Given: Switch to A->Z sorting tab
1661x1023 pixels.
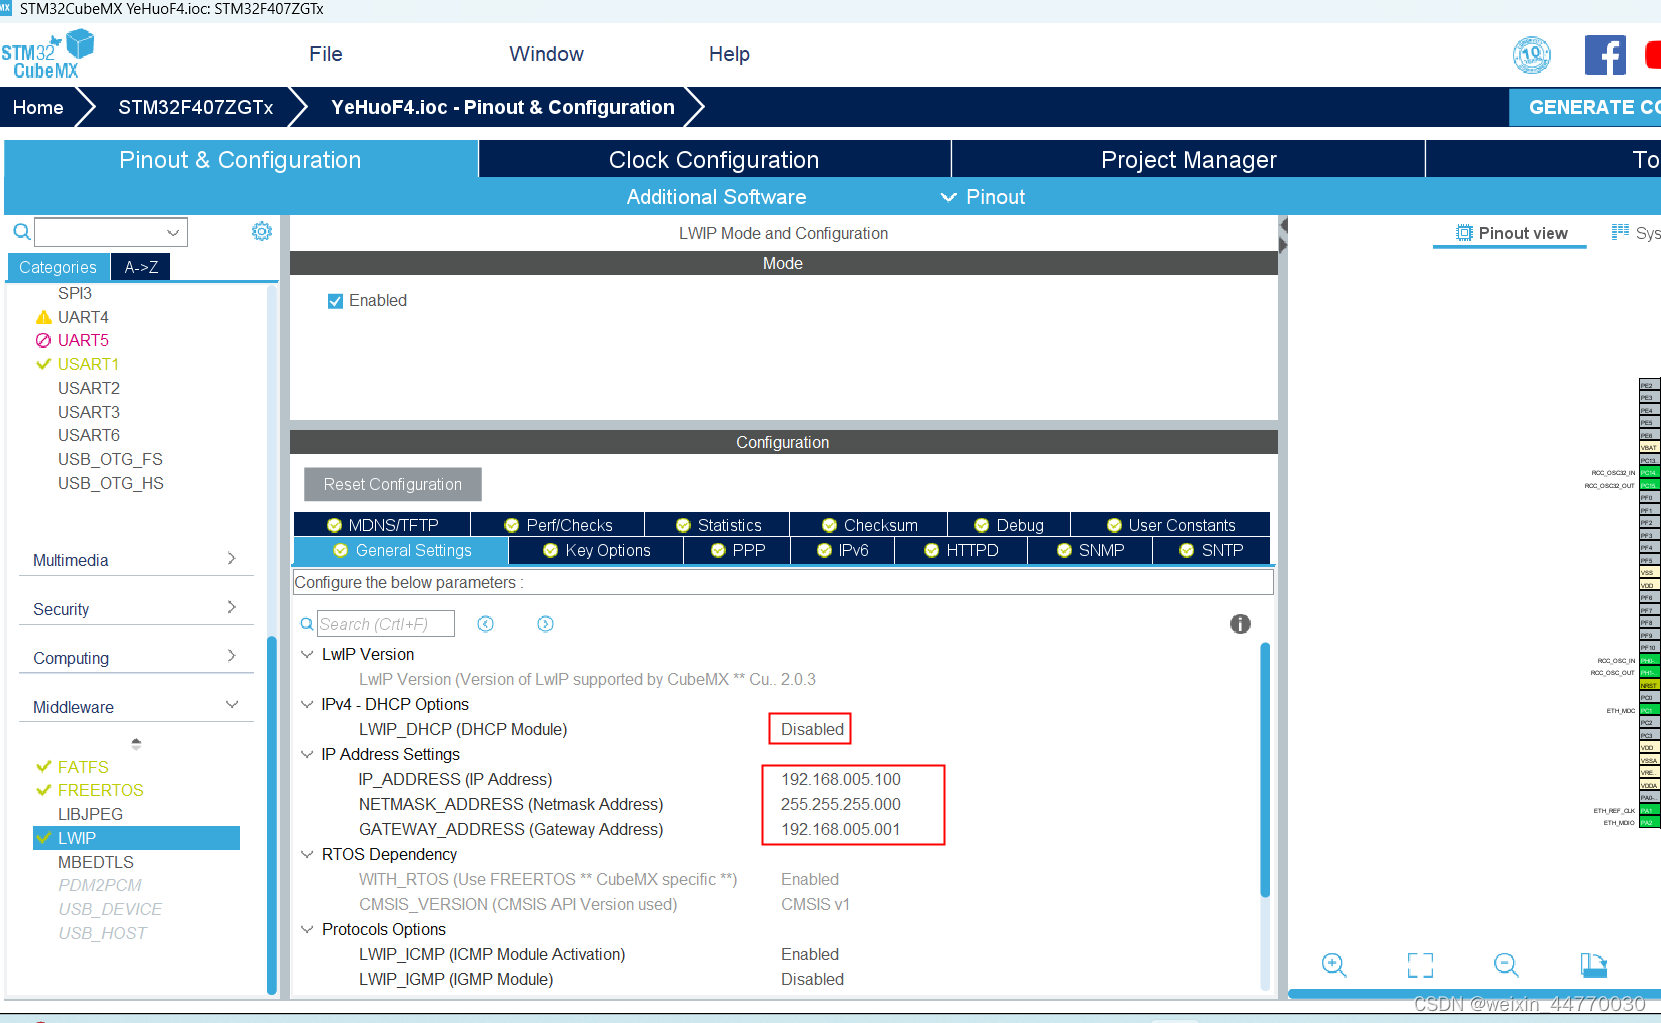Looking at the screenshot, I should pyautogui.click(x=141, y=267).
